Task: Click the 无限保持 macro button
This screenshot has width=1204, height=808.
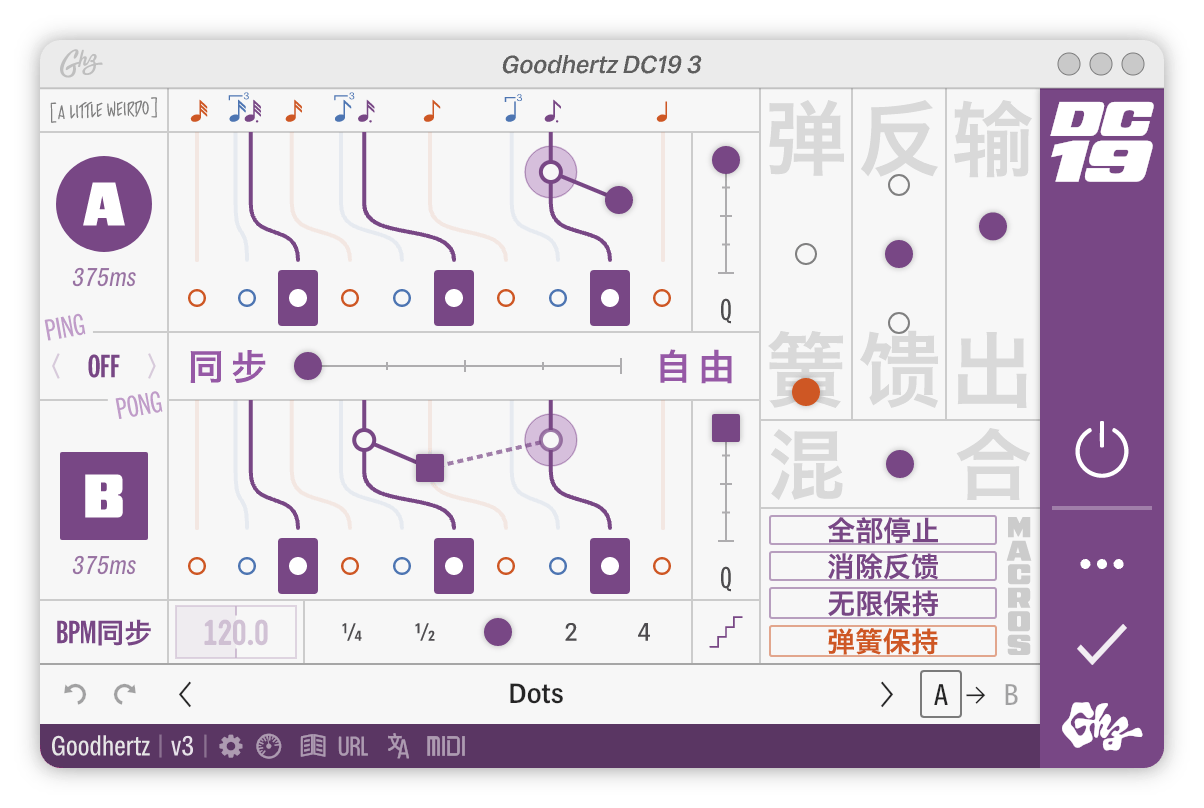Action: (x=883, y=604)
